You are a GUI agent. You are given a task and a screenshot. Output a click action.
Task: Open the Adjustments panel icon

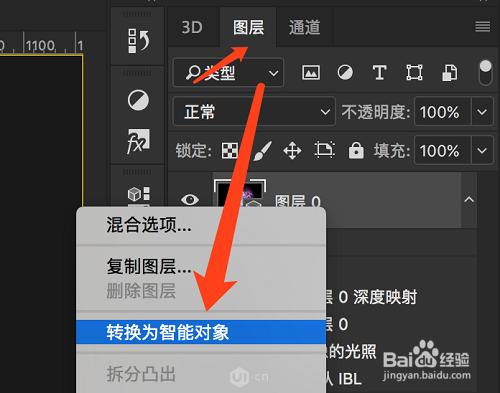pos(138,100)
